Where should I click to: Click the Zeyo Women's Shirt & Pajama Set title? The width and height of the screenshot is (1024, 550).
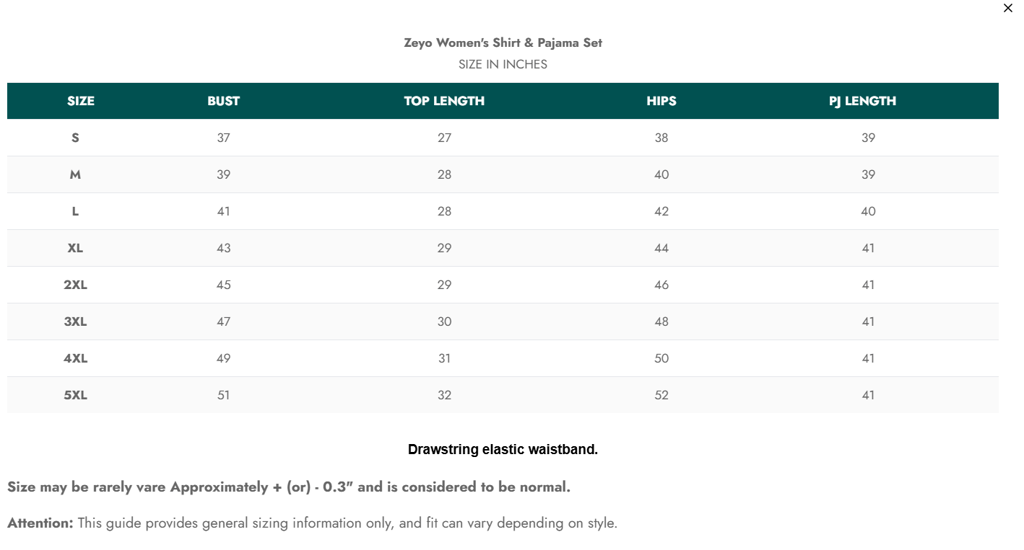click(x=502, y=43)
